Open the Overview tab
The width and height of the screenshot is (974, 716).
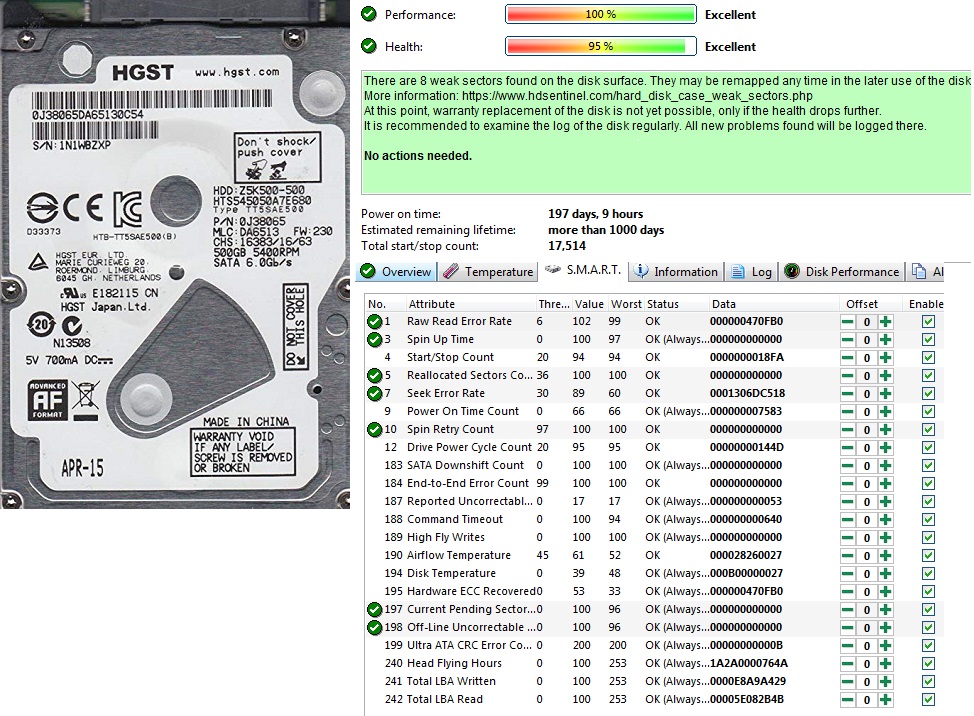[396, 271]
